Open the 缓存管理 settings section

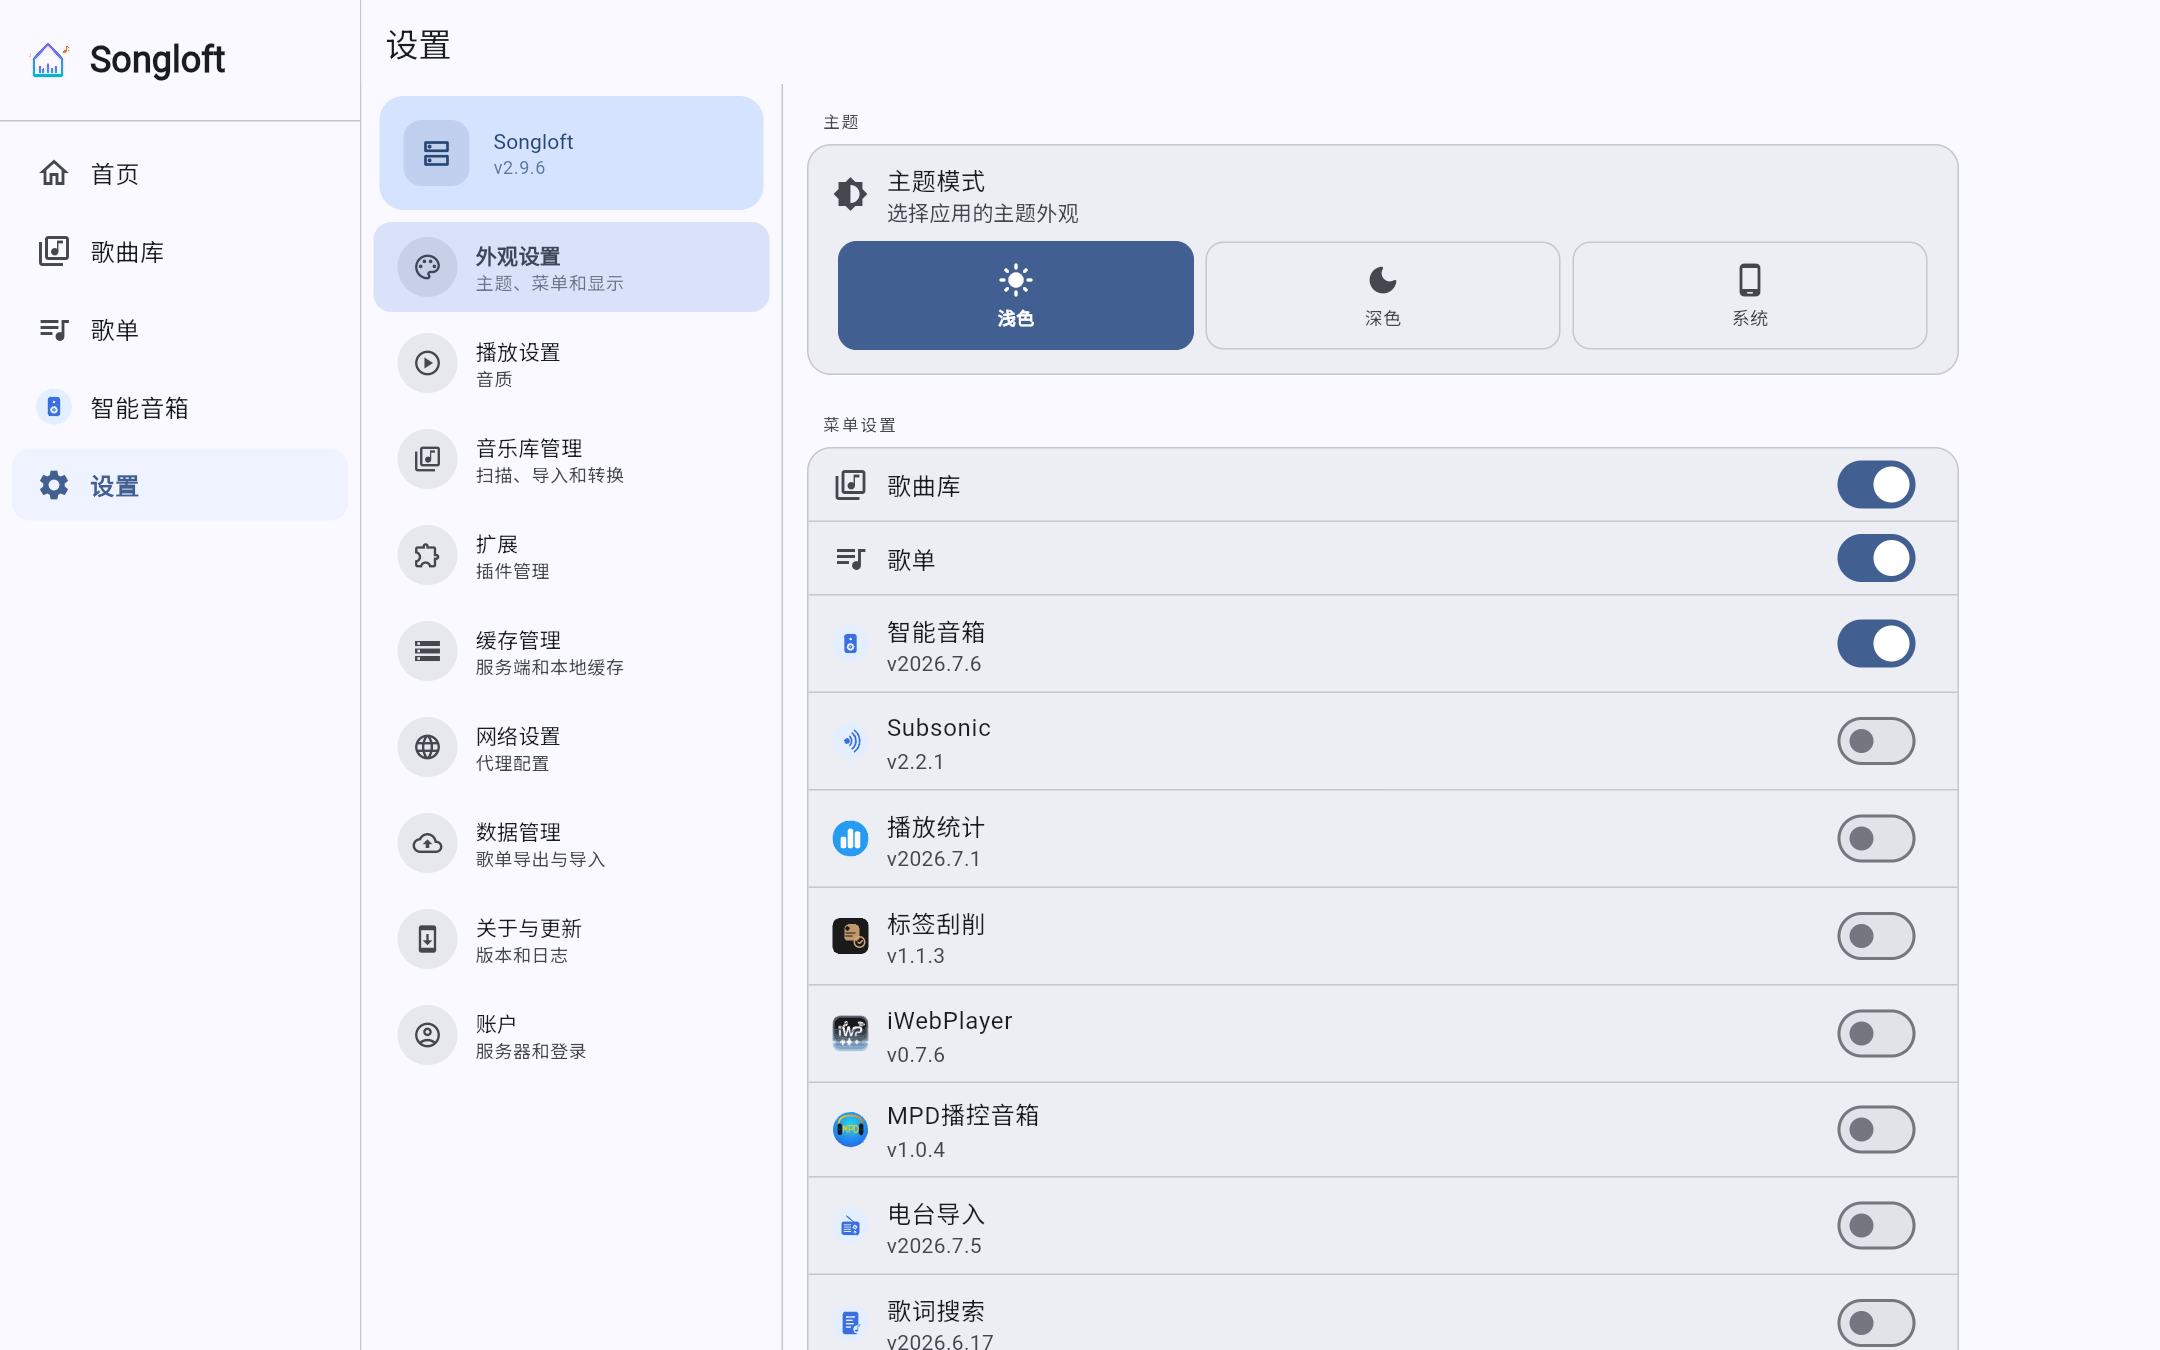point(571,651)
